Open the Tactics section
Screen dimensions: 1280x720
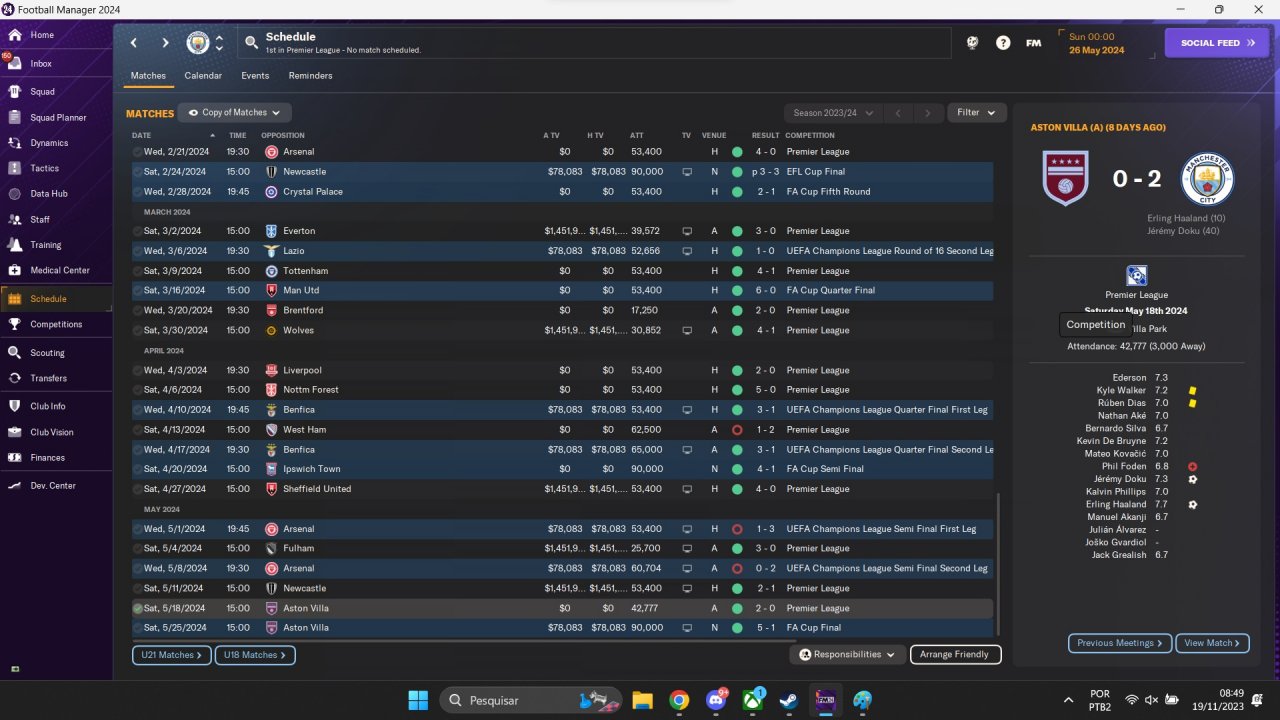point(44,168)
